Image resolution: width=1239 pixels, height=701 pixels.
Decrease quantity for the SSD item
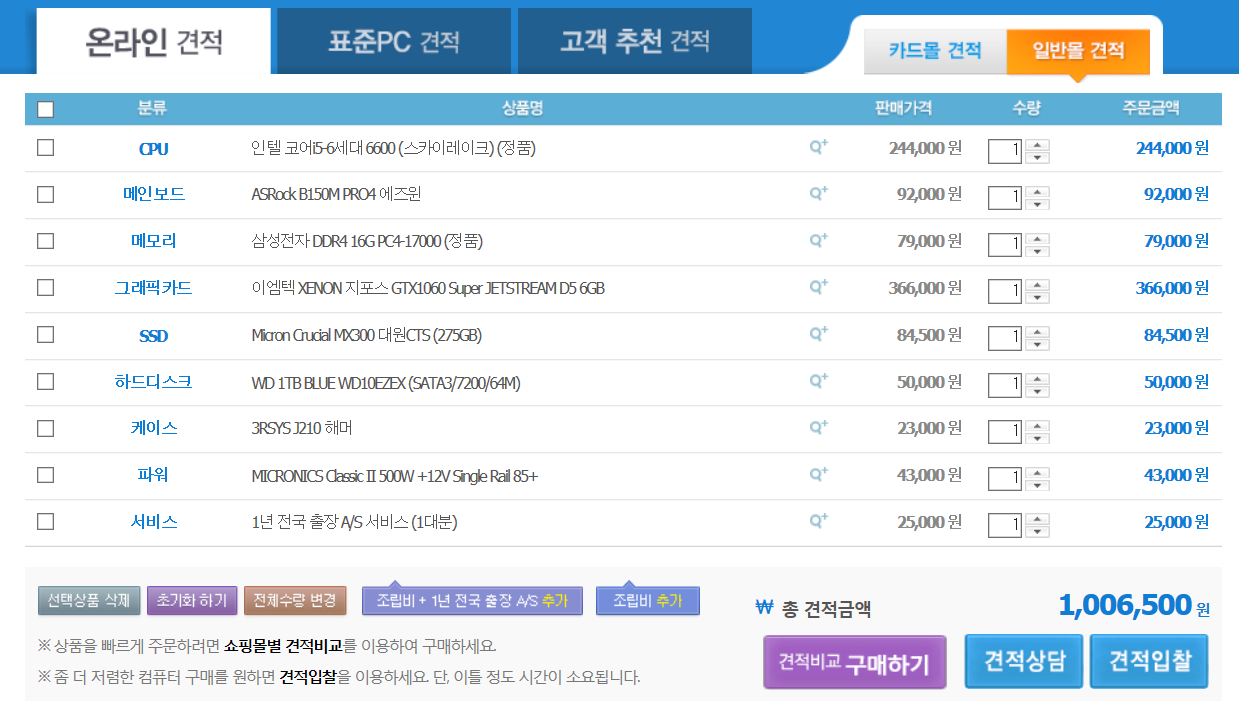1038,344
